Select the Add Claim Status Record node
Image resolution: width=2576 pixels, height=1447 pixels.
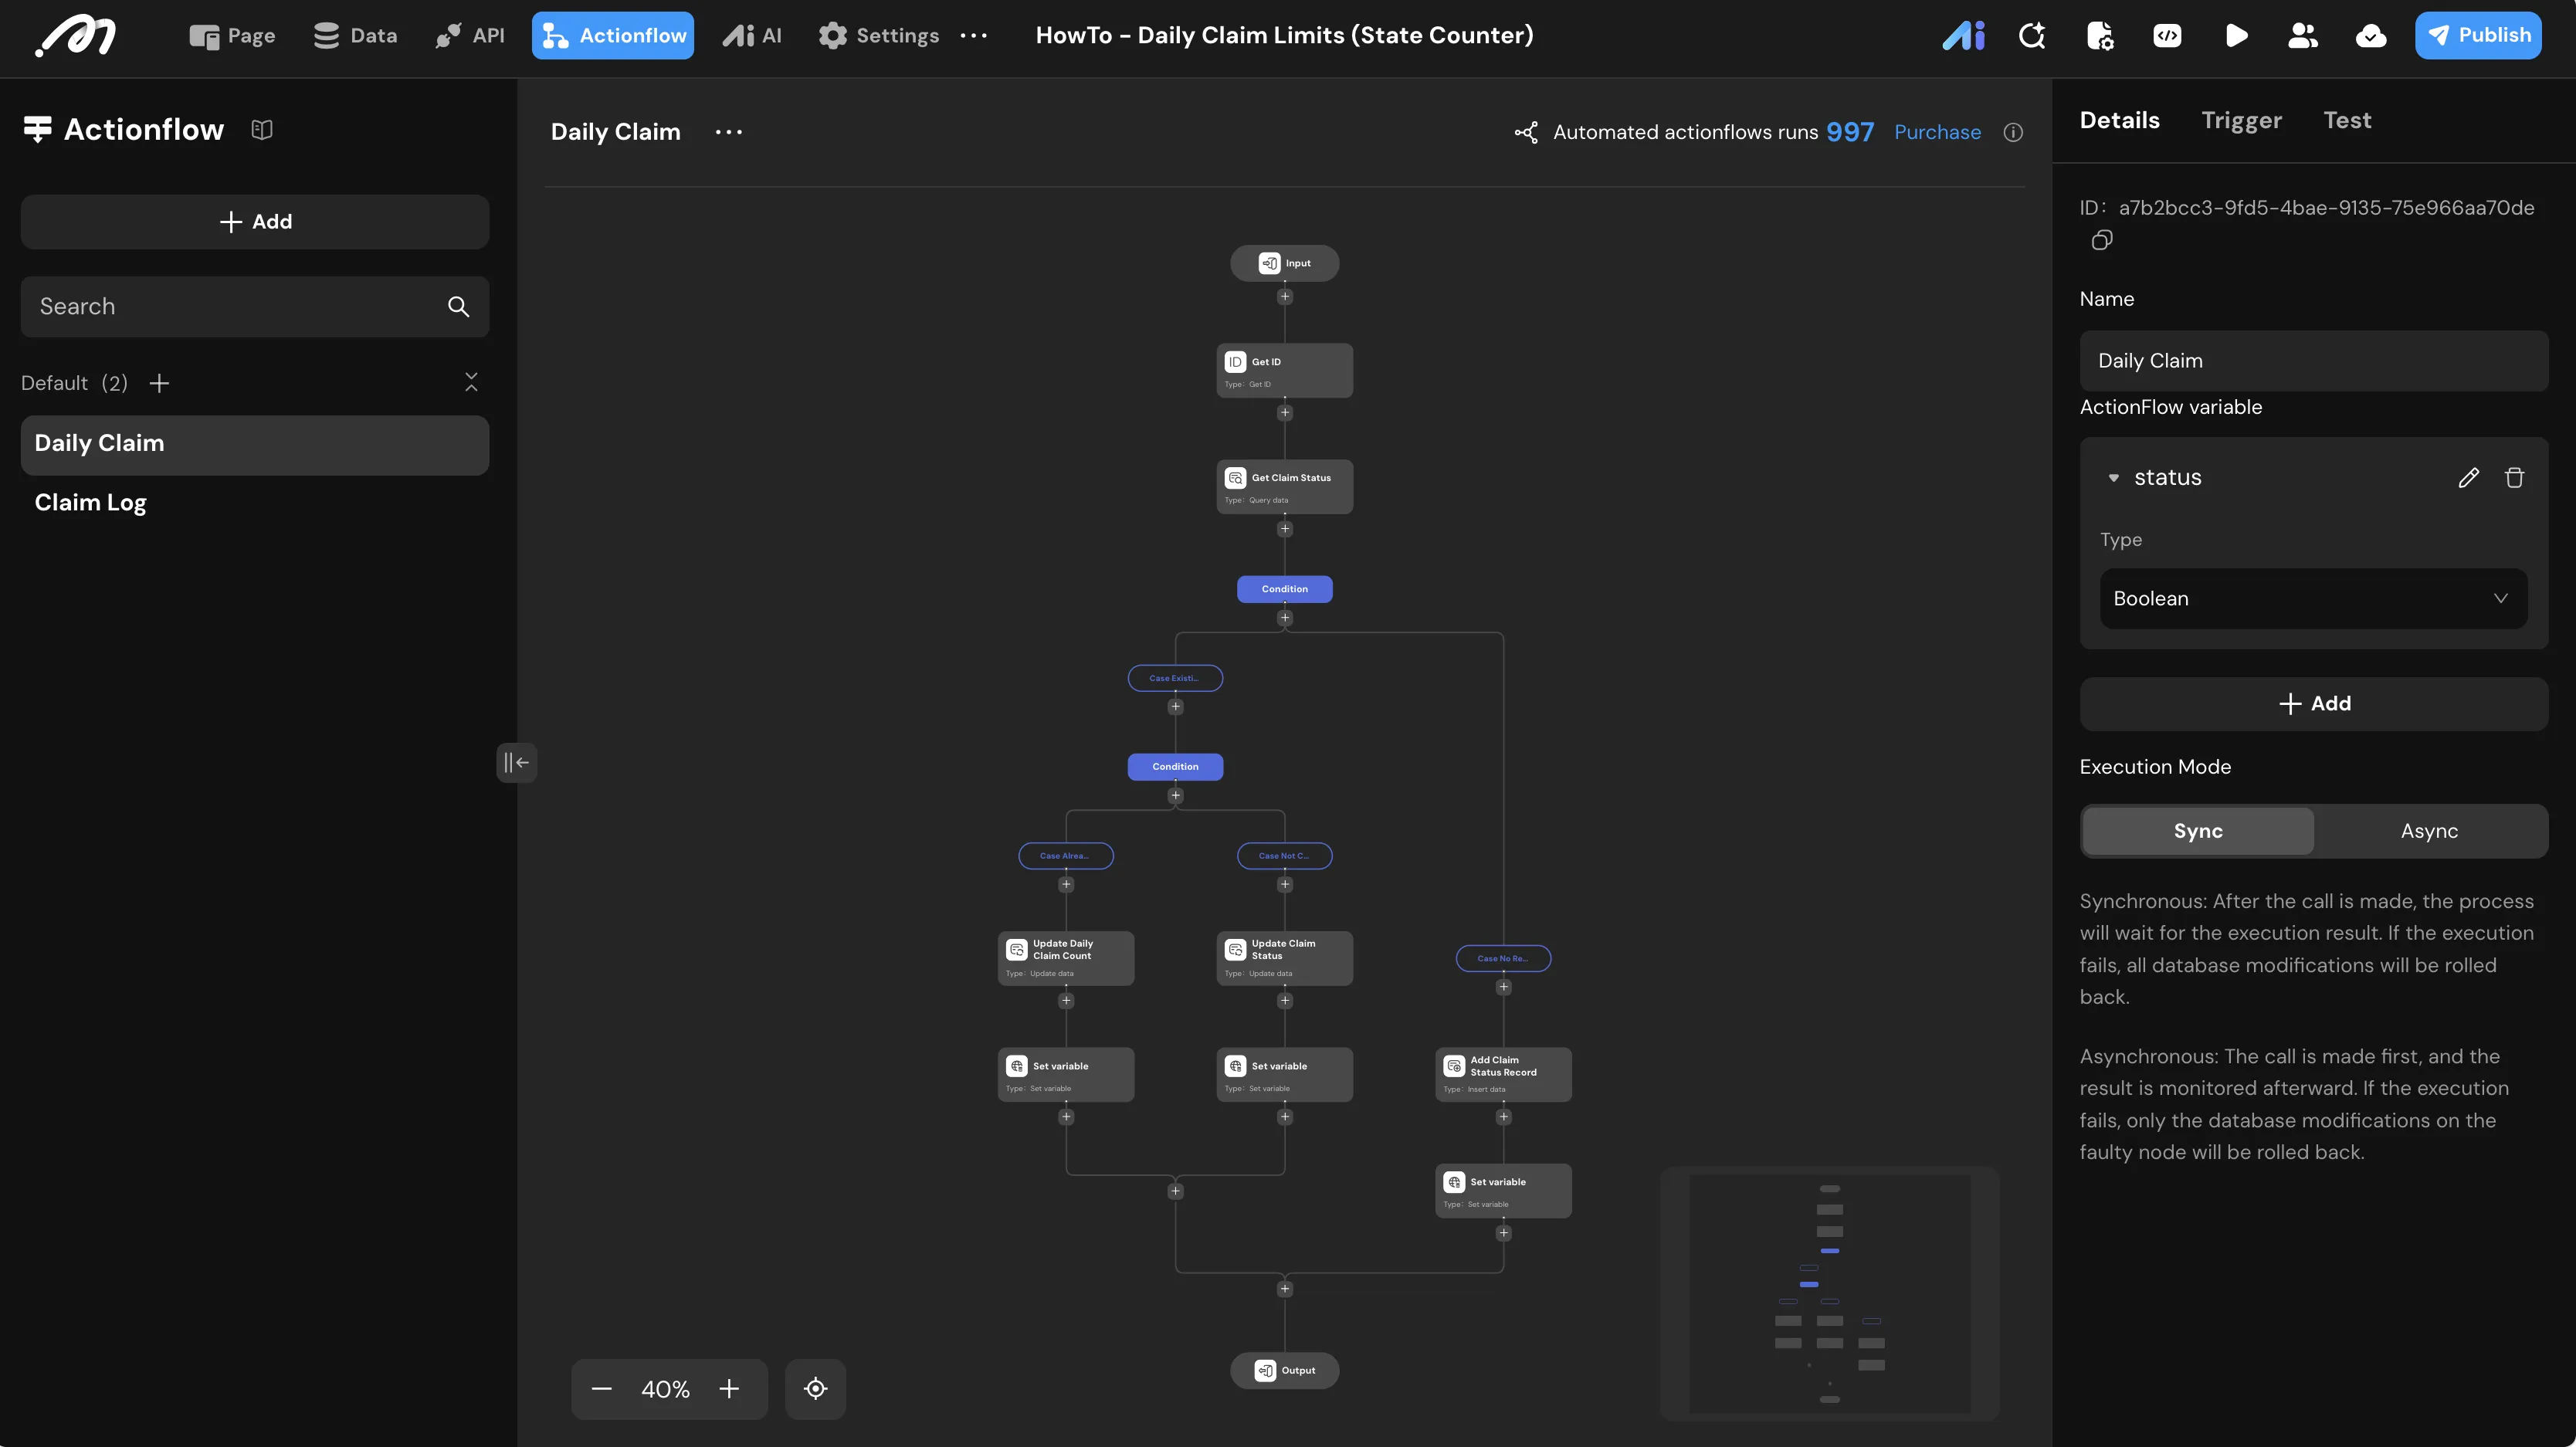[1503, 1075]
